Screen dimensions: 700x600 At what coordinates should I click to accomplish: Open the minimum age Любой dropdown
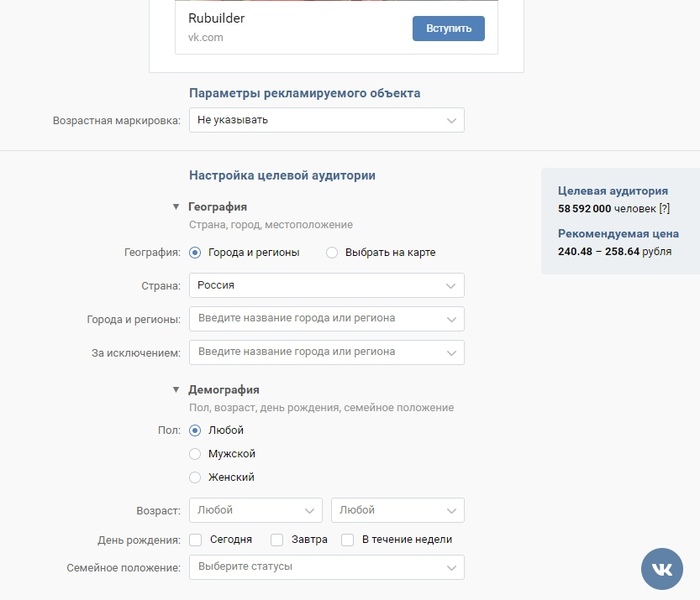tap(255, 510)
